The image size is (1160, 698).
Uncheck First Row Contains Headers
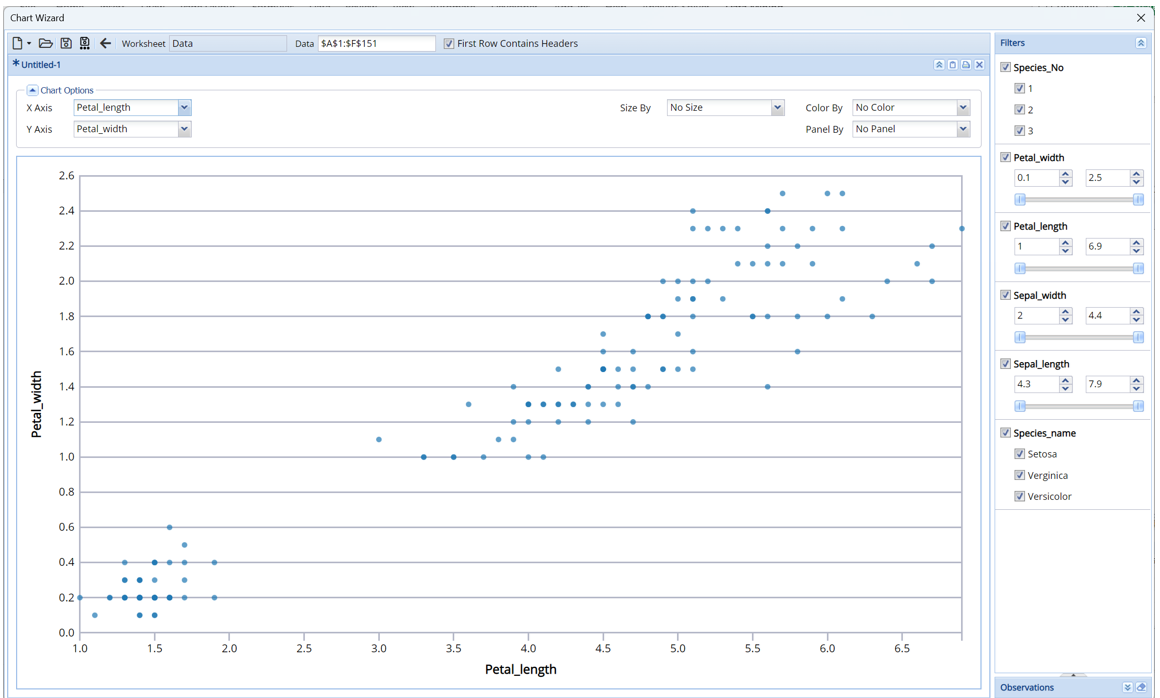pos(449,44)
